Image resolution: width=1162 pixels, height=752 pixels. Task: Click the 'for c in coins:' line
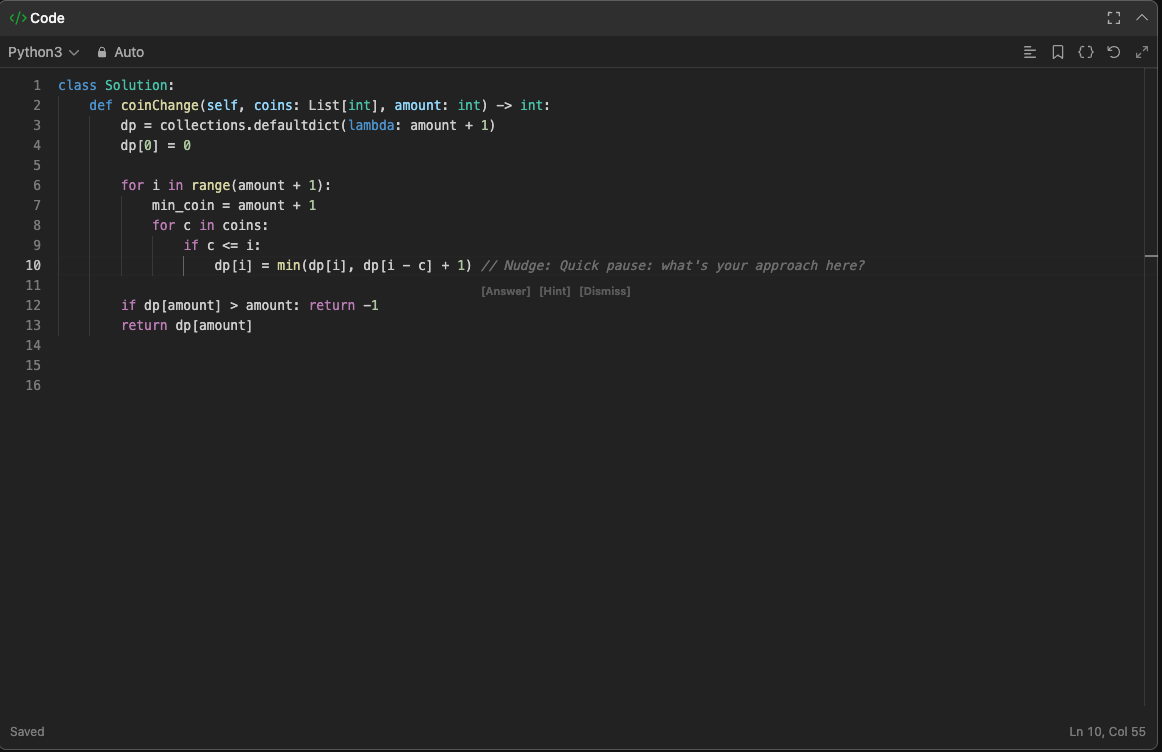click(210, 225)
